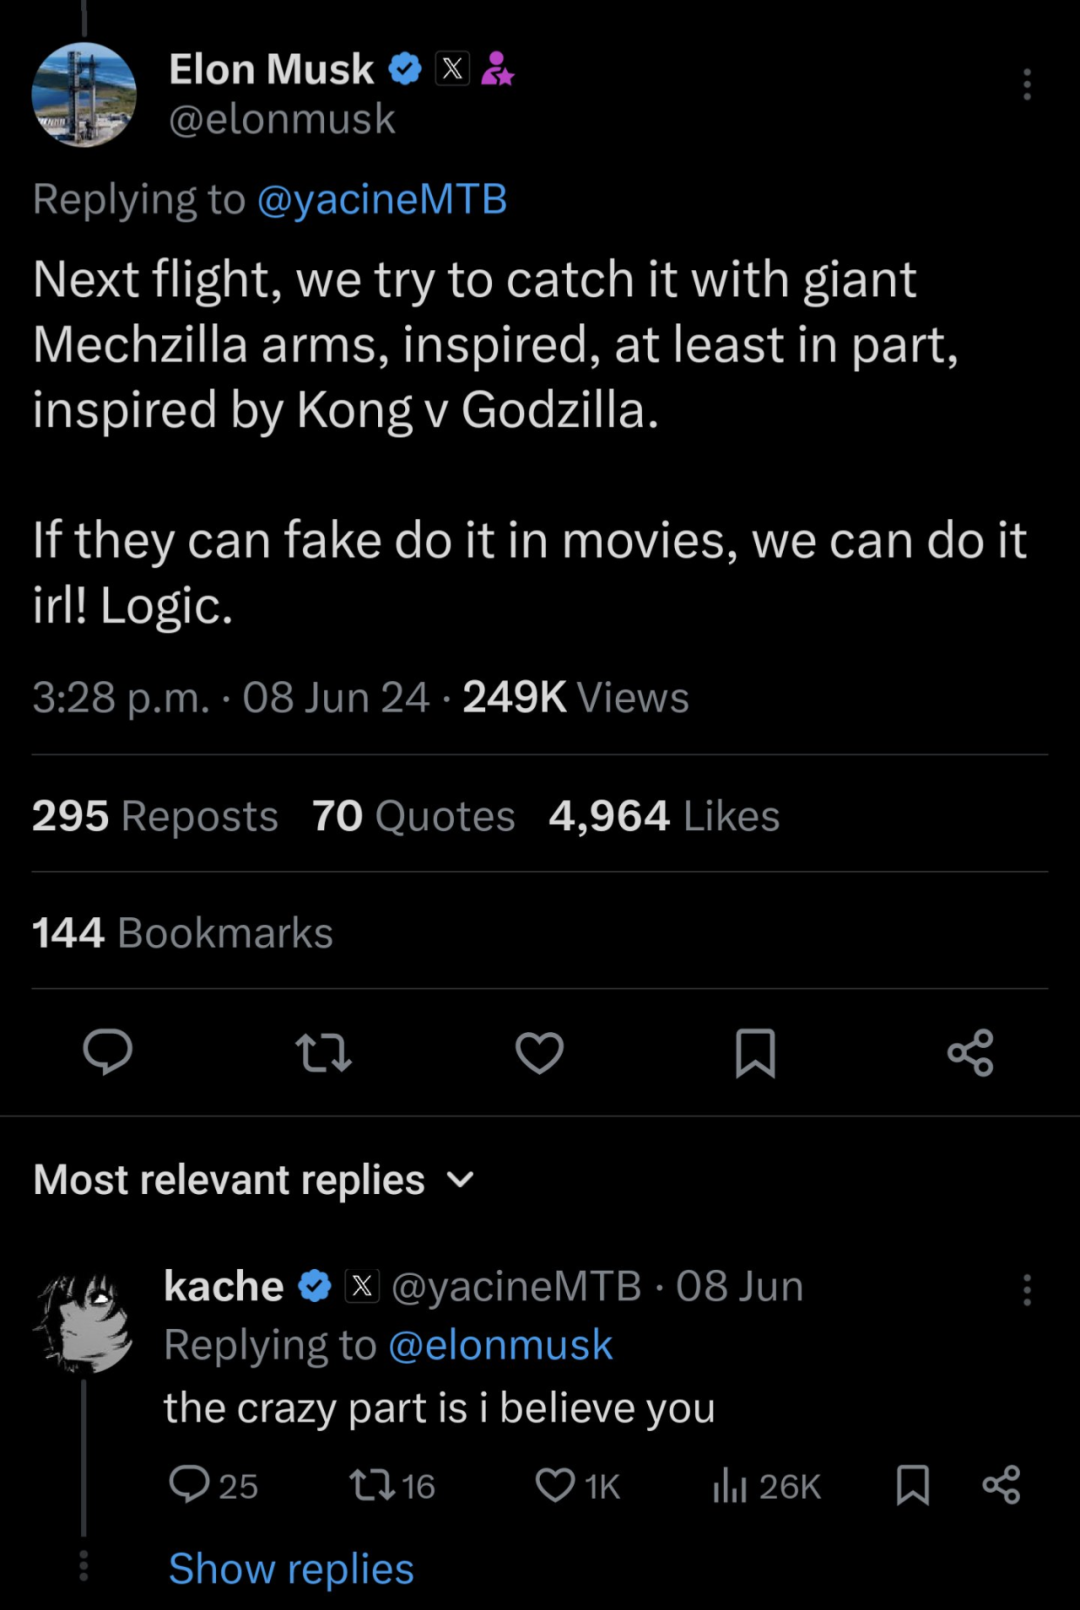Tap the reply icon under the main post
The image size is (1080, 1610).
click(107, 1052)
